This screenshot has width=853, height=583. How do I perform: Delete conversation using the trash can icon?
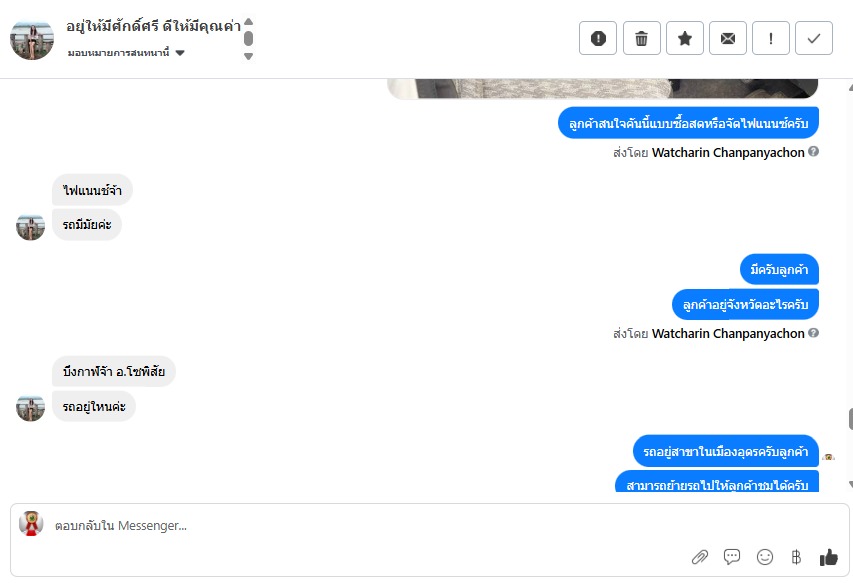641,38
